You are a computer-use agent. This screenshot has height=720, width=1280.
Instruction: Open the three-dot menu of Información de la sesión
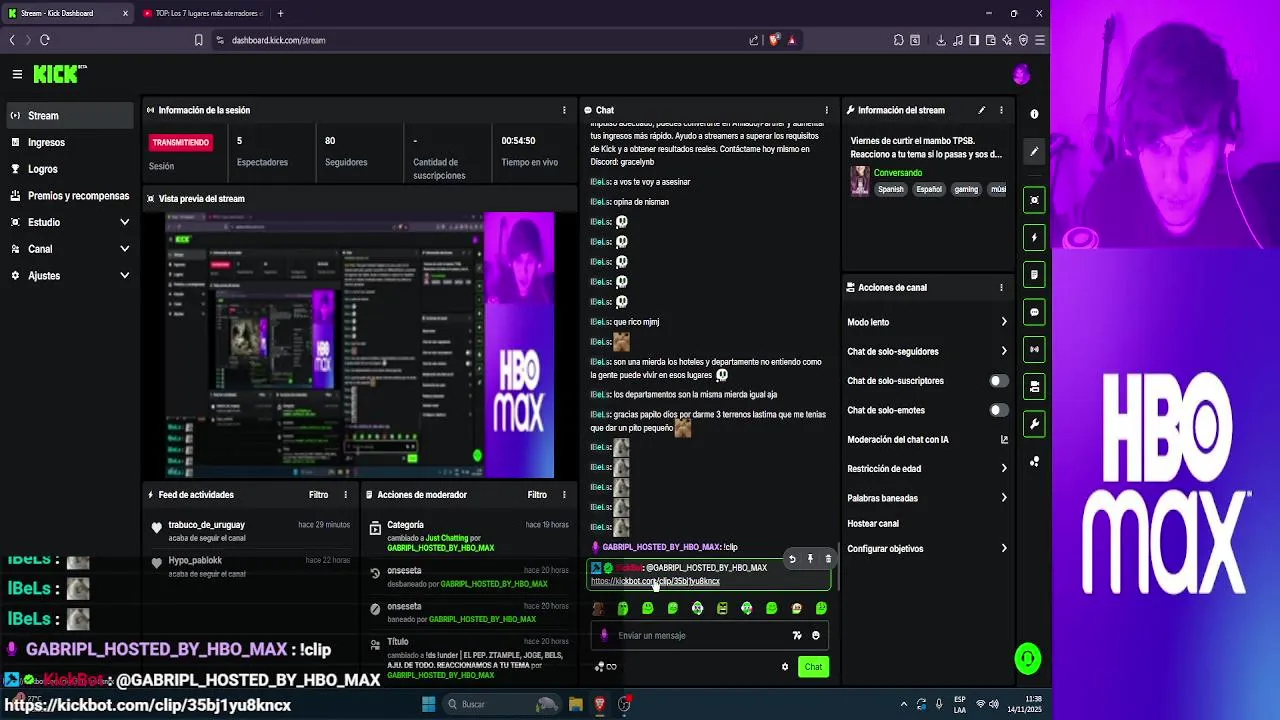pos(564,110)
